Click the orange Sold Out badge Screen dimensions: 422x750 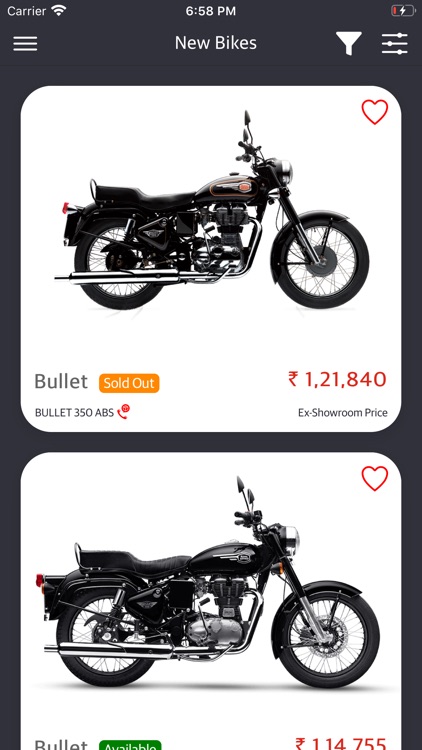129,383
